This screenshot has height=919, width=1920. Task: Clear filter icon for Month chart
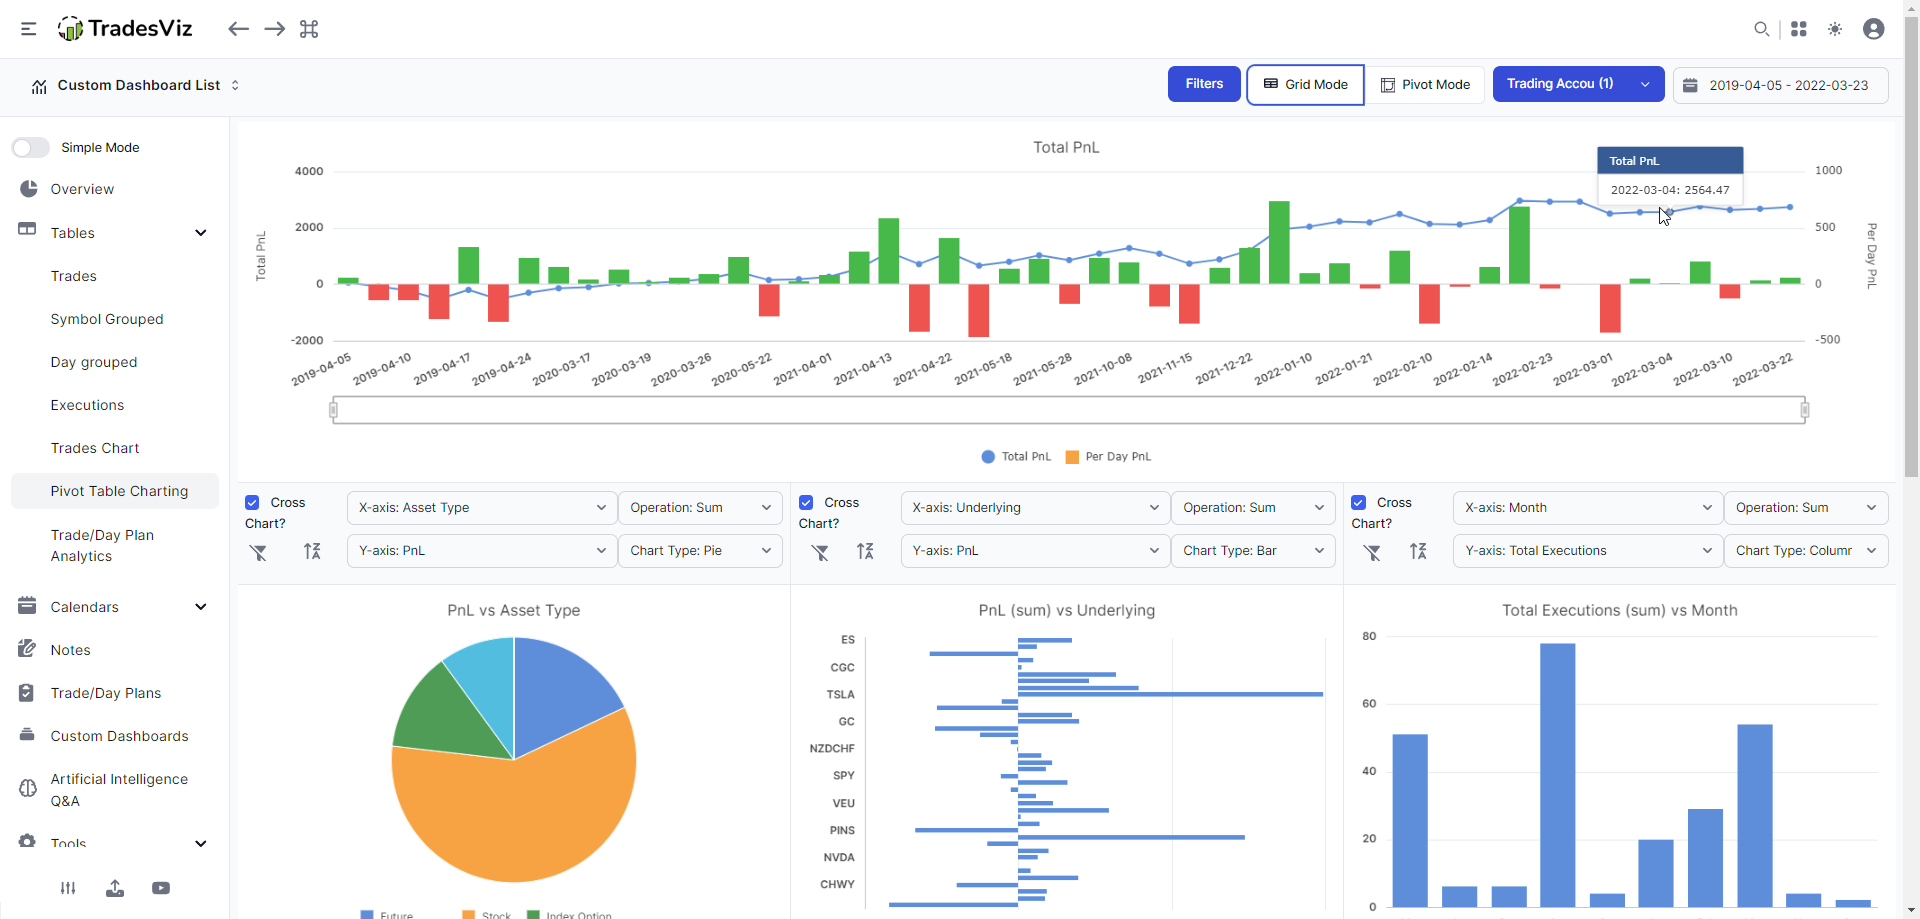tap(1372, 552)
